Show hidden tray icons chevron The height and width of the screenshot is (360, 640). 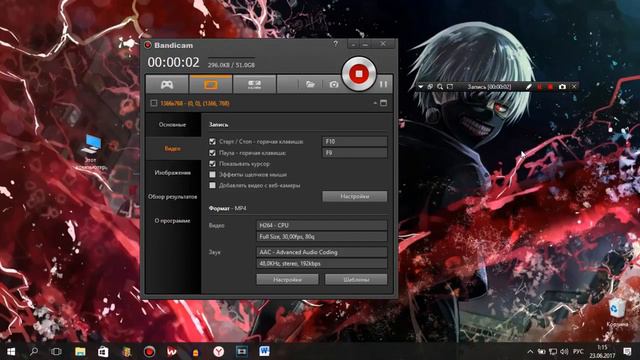(530, 351)
